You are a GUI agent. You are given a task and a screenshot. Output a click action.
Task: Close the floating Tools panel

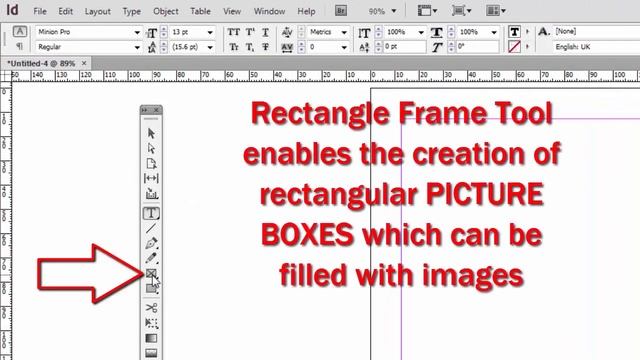(x=156, y=110)
